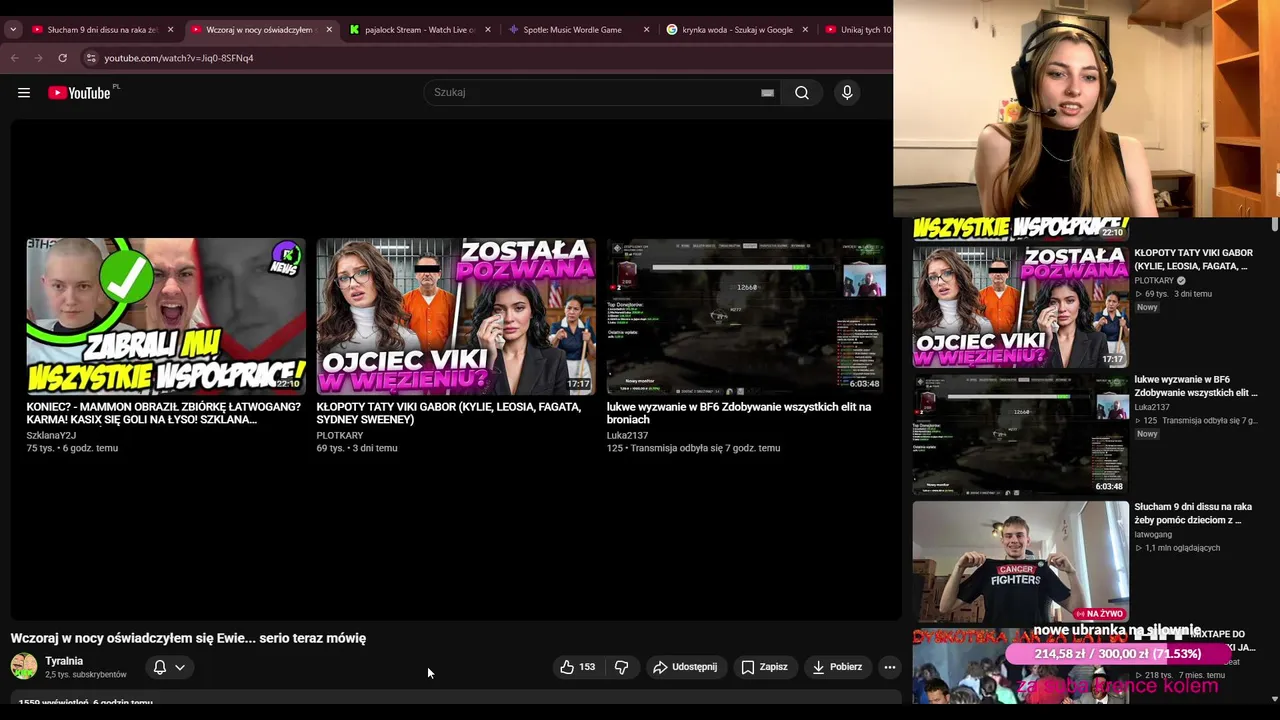Open the notification bell subscription dropdown
1280x720 pixels.
tap(169, 667)
